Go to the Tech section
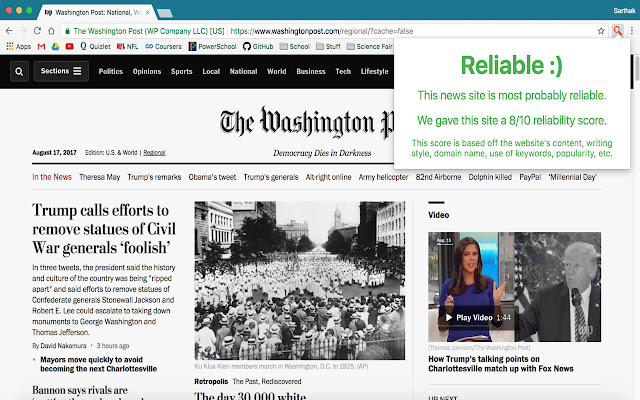Image resolution: width=640 pixels, height=400 pixels. coord(343,71)
